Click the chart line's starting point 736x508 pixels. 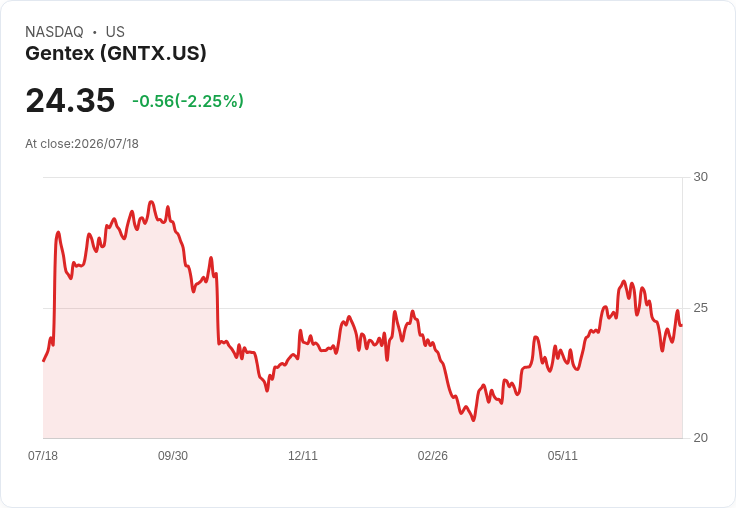[x=44, y=361]
